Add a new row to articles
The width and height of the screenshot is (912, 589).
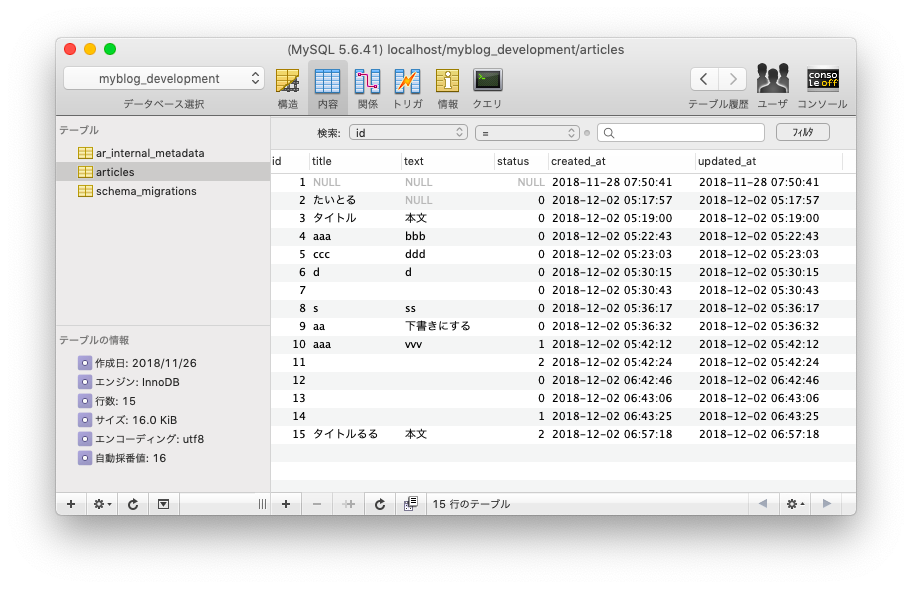click(286, 504)
